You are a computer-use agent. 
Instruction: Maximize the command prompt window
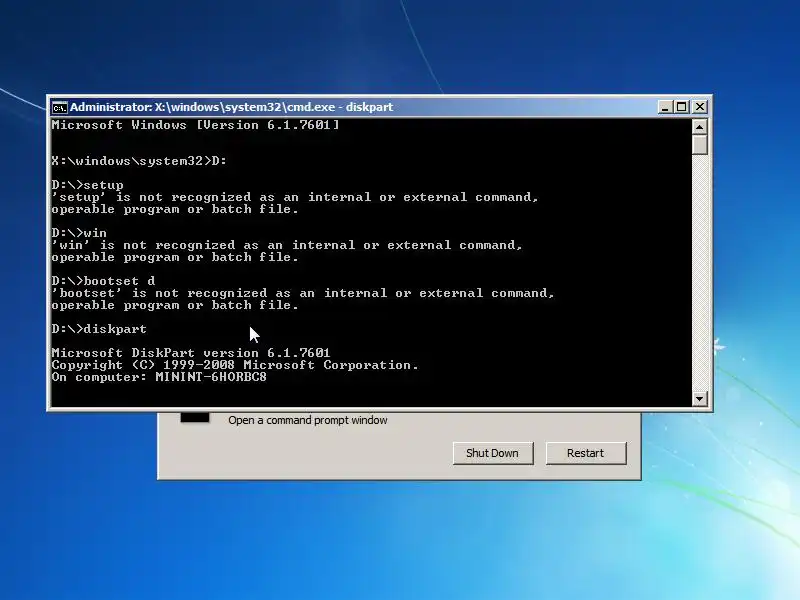tap(682, 107)
